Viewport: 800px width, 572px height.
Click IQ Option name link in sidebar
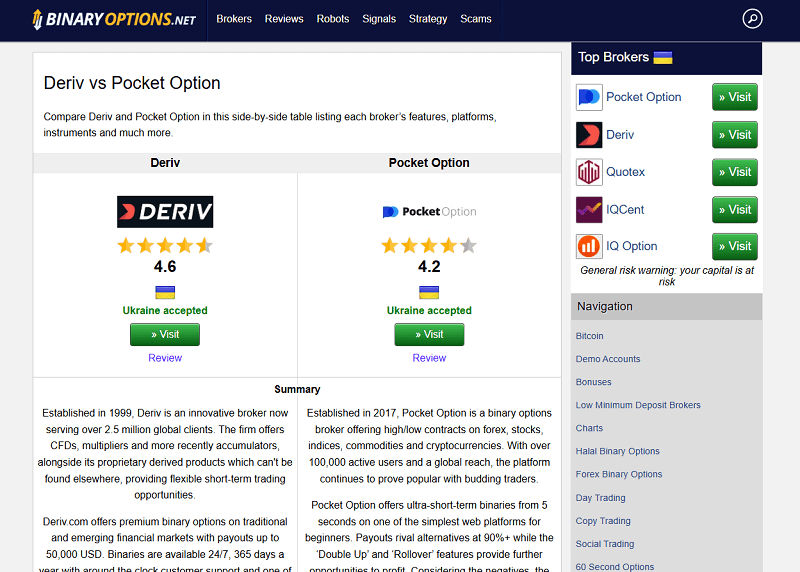[632, 246]
